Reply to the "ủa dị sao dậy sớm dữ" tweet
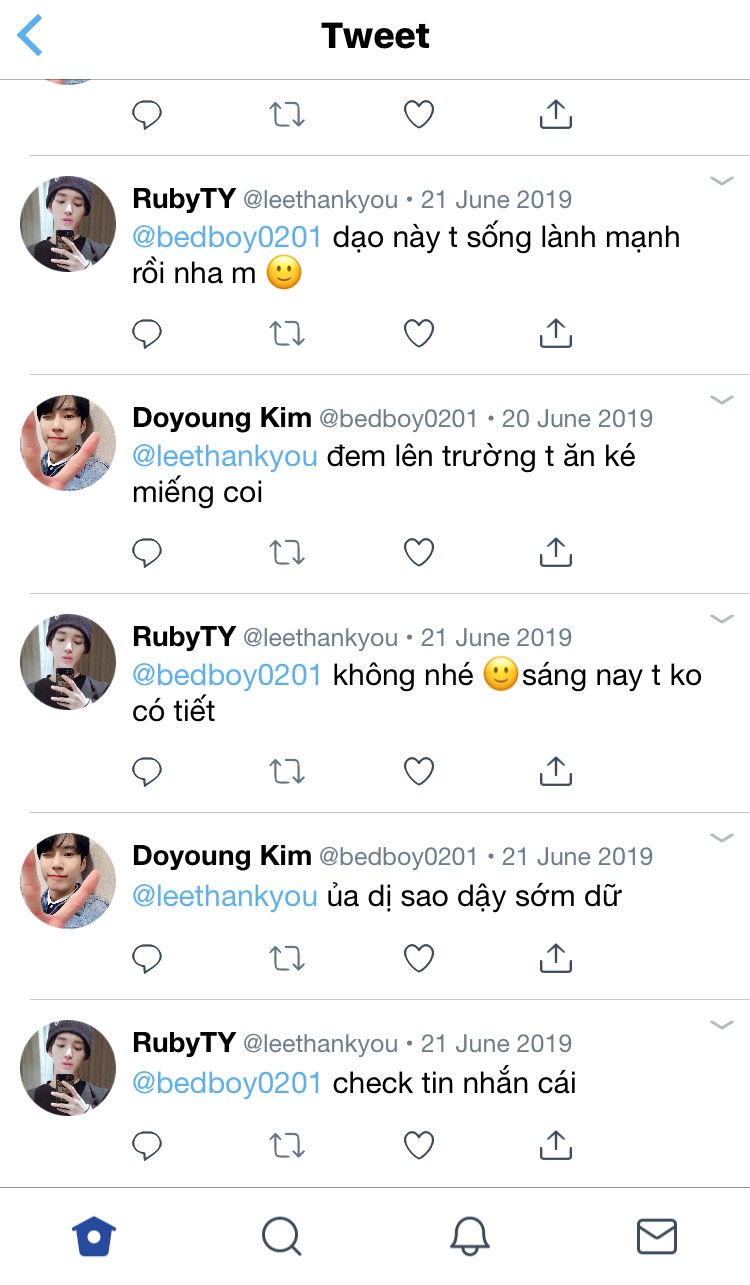The height and width of the screenshot is (1285, 750). pyautogui.click(x=147, y=959)
